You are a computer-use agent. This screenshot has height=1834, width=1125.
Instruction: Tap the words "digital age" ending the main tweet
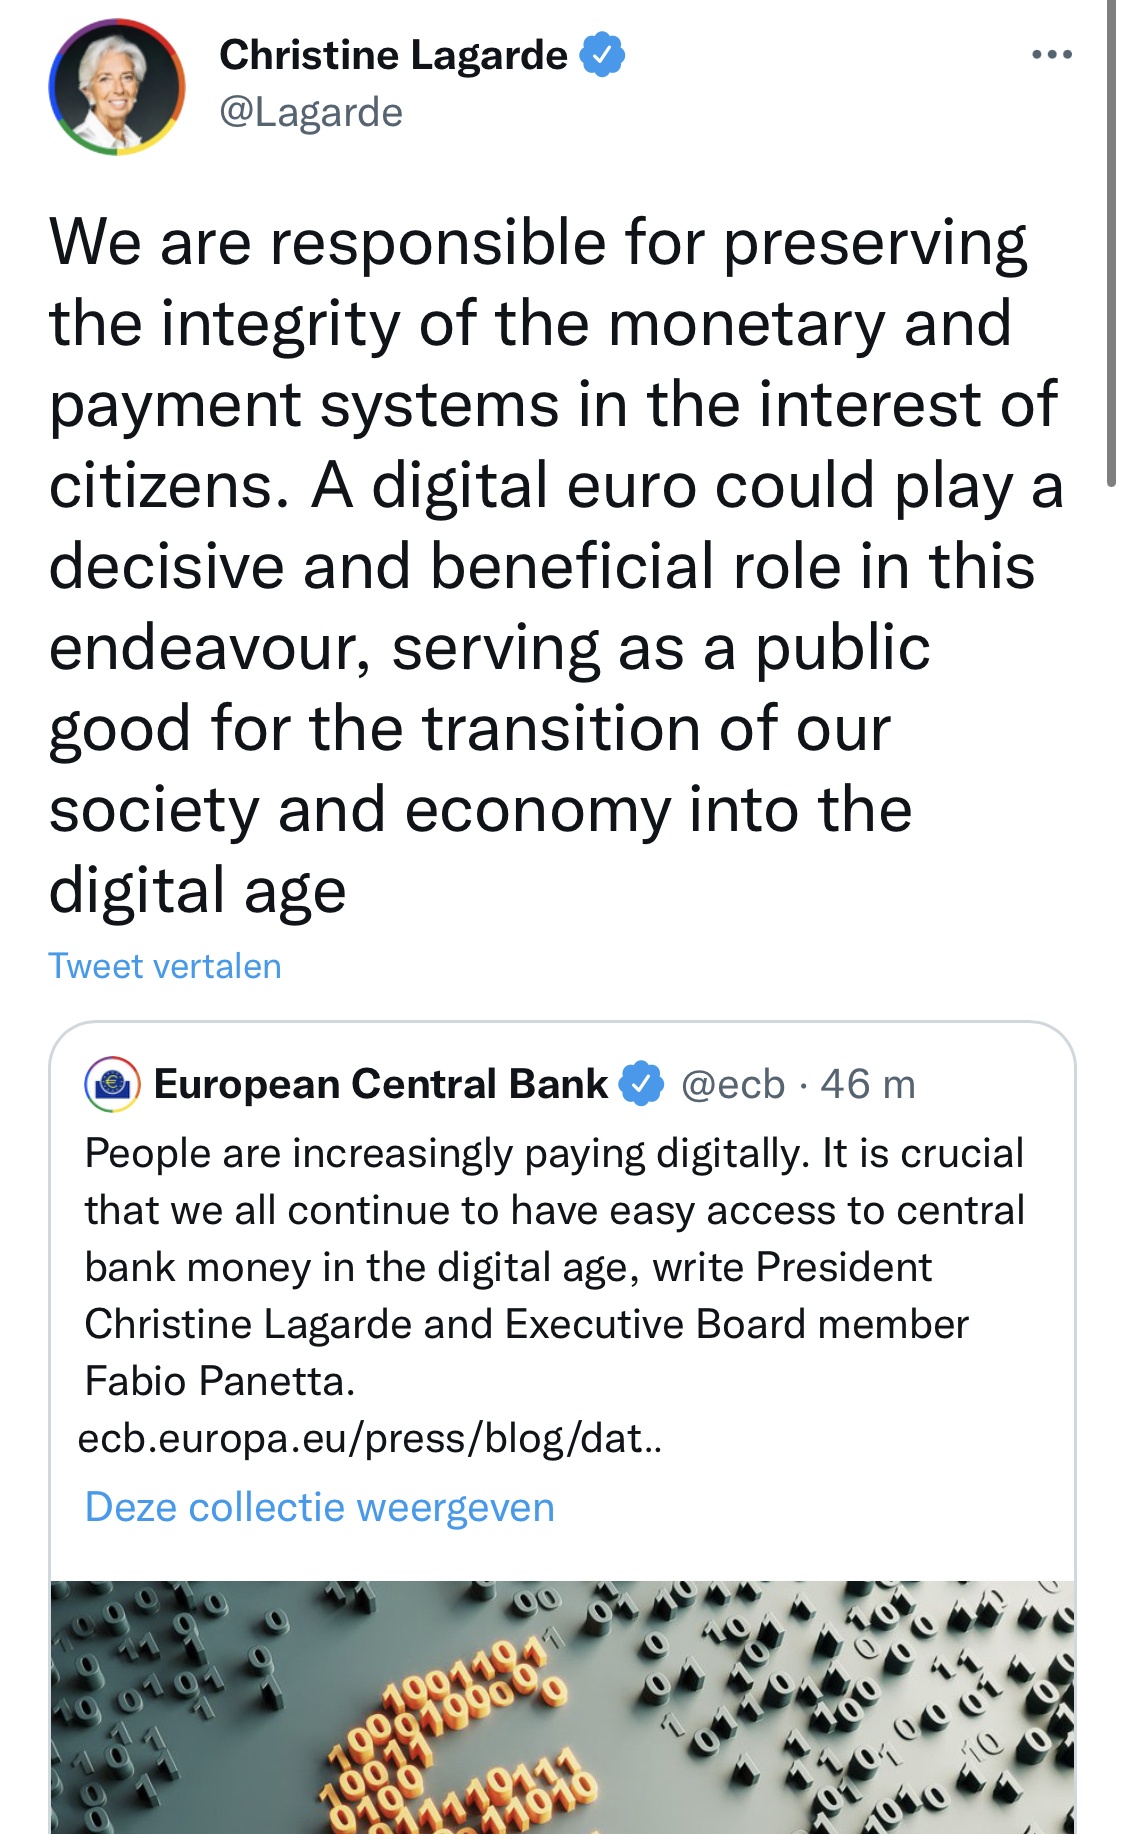197,891
